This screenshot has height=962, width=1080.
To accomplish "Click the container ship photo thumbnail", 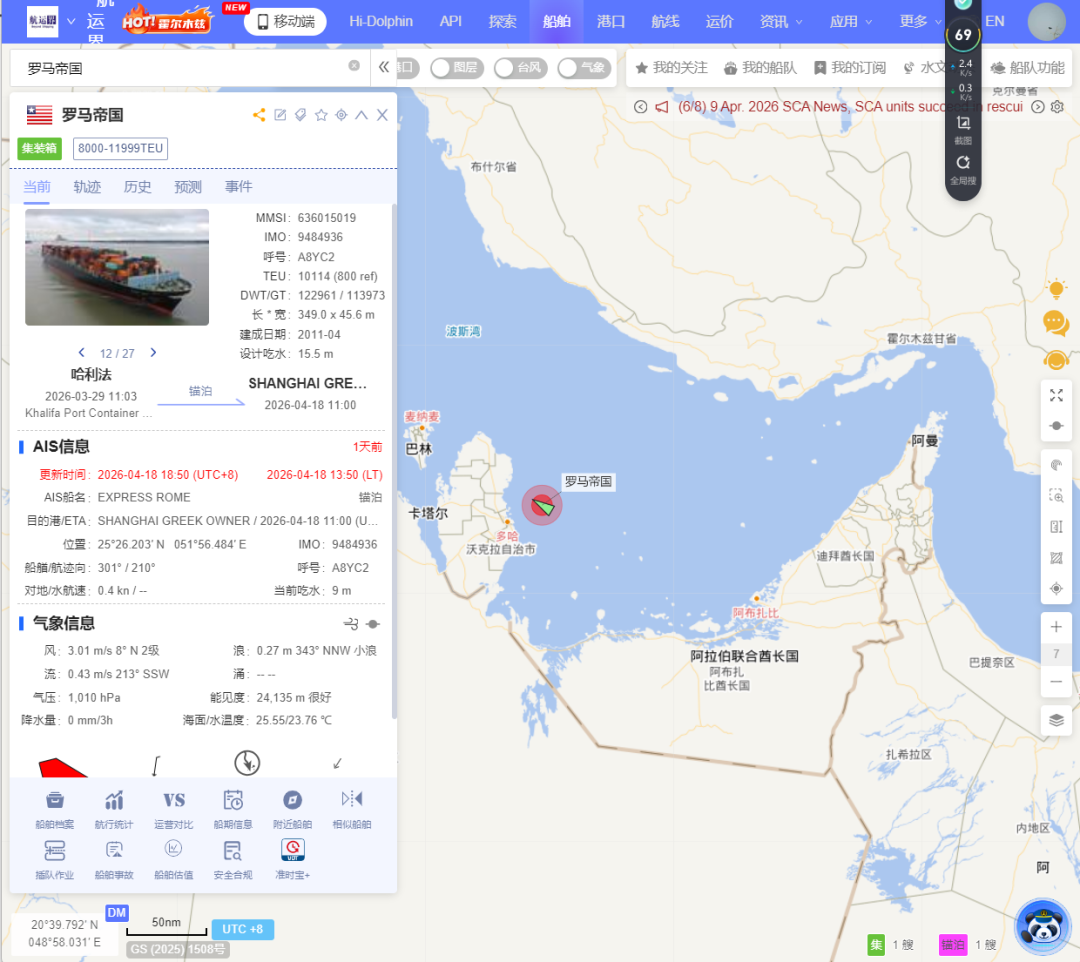I will [x=117, y=267].
